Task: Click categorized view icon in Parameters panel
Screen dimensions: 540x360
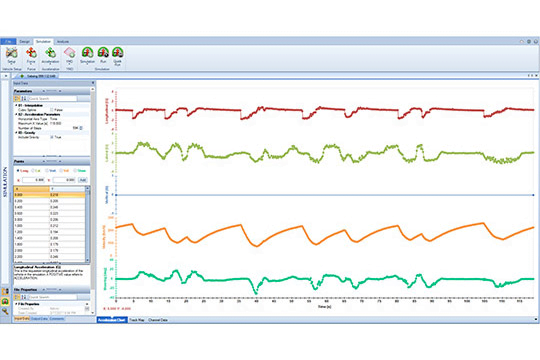Action: coord(17,99)
